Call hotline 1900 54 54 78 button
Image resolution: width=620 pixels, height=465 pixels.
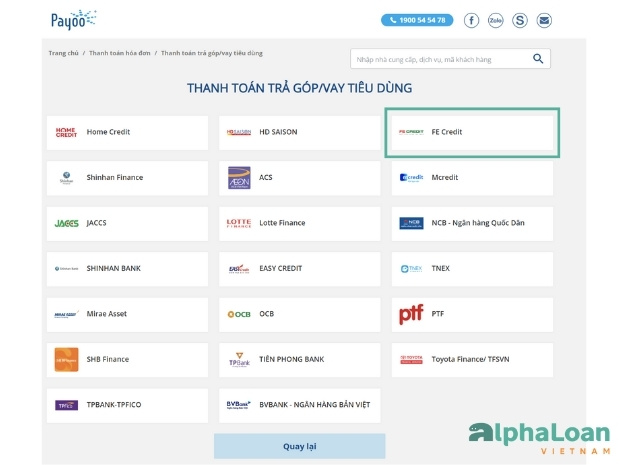[x=417, y=20]
